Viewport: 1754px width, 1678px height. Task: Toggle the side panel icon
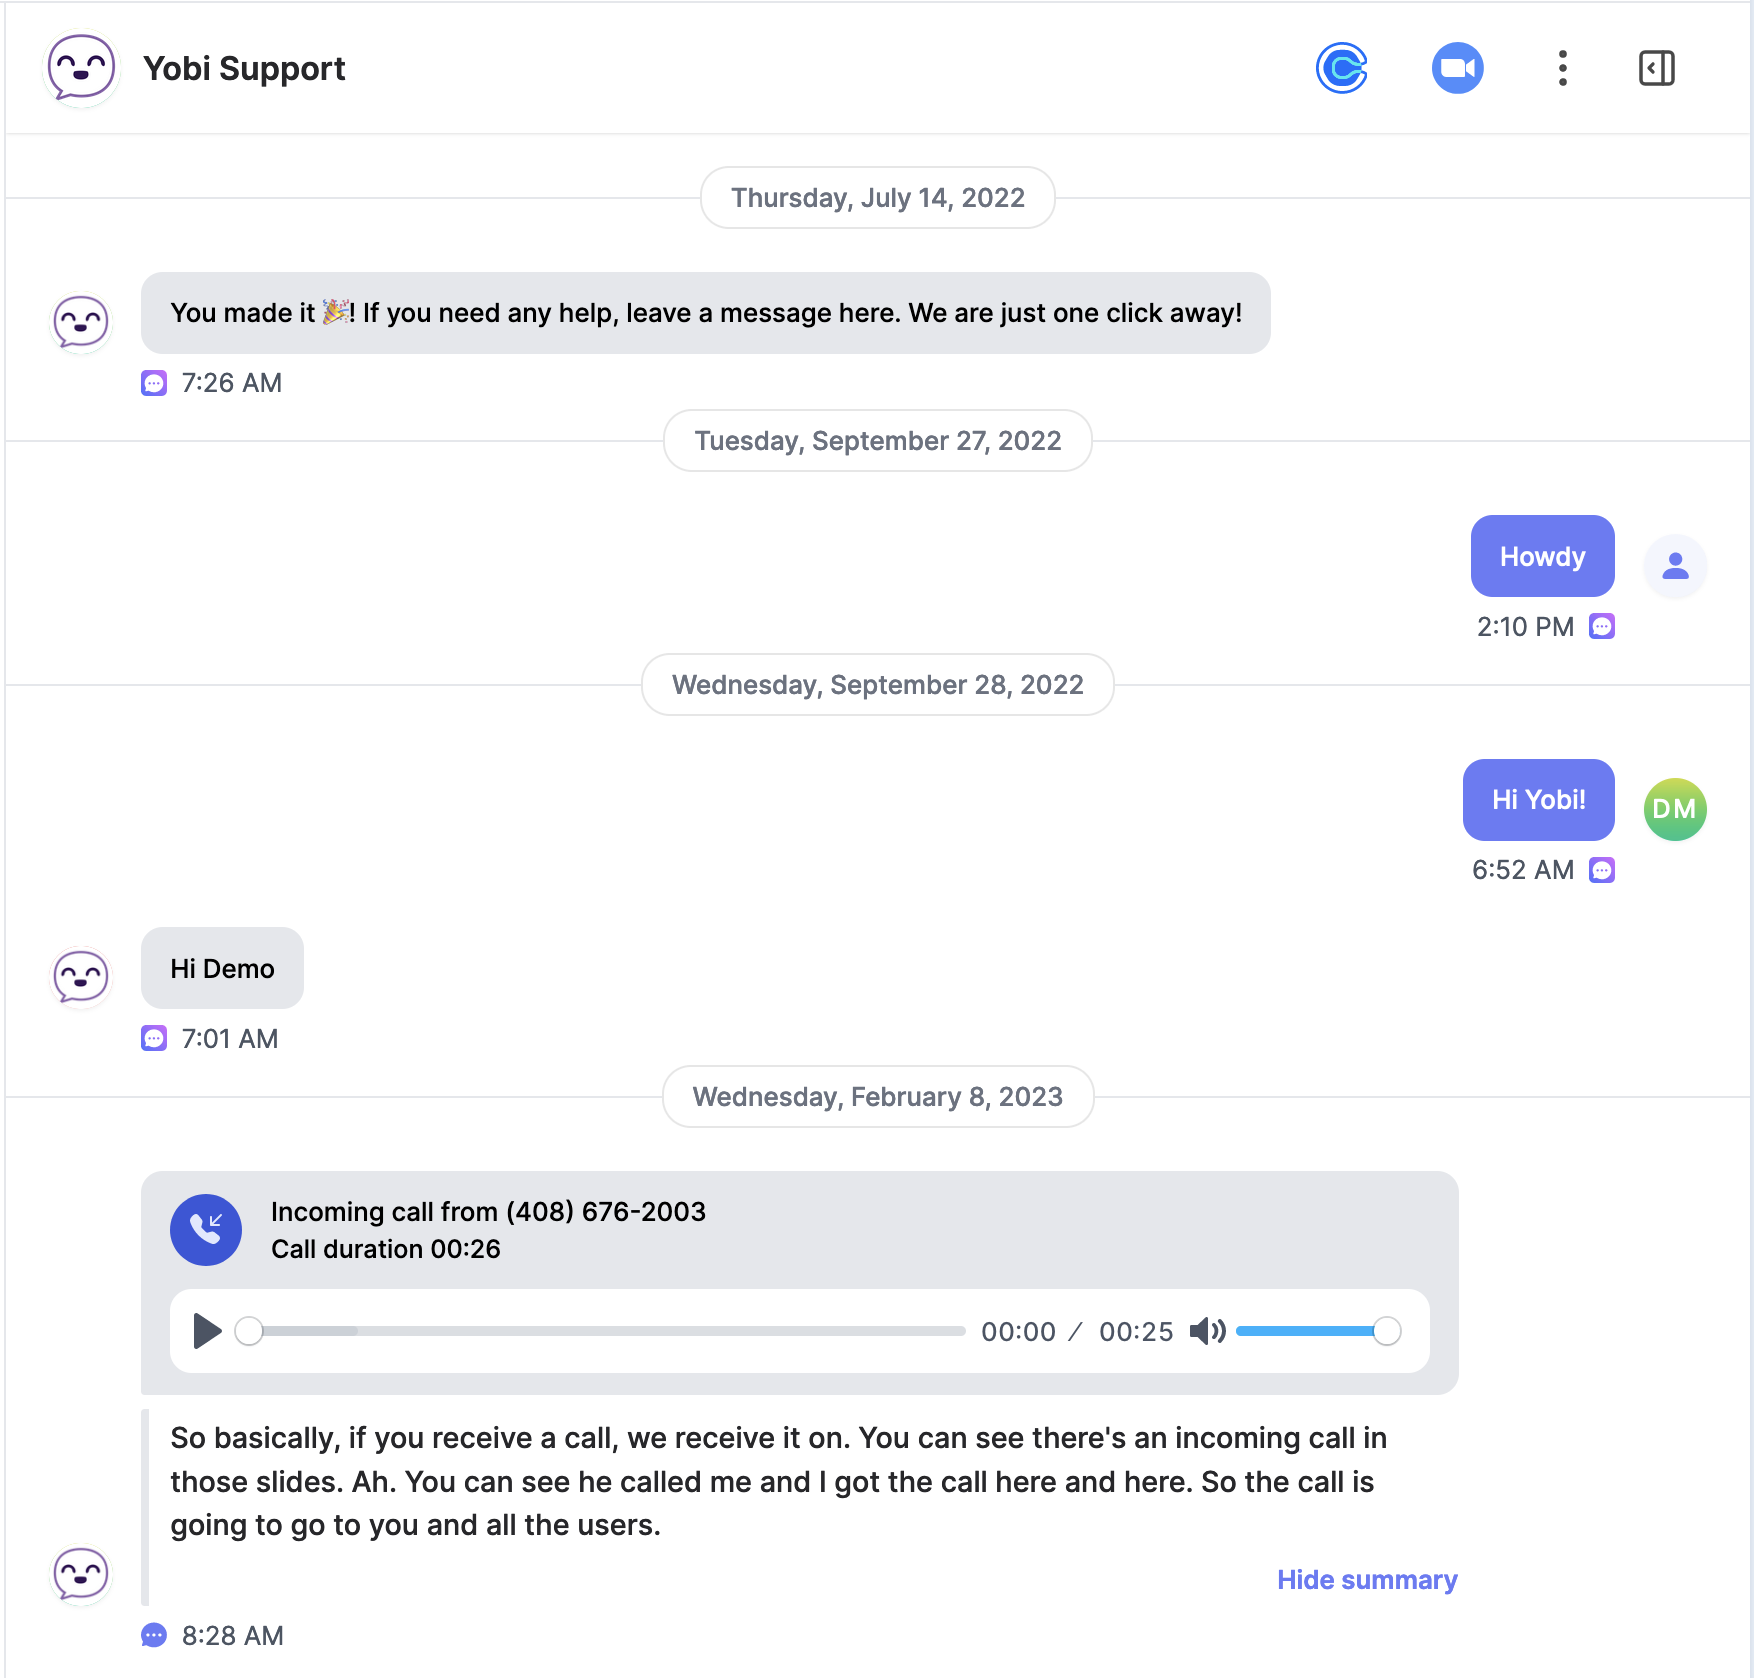point(1656,68)
